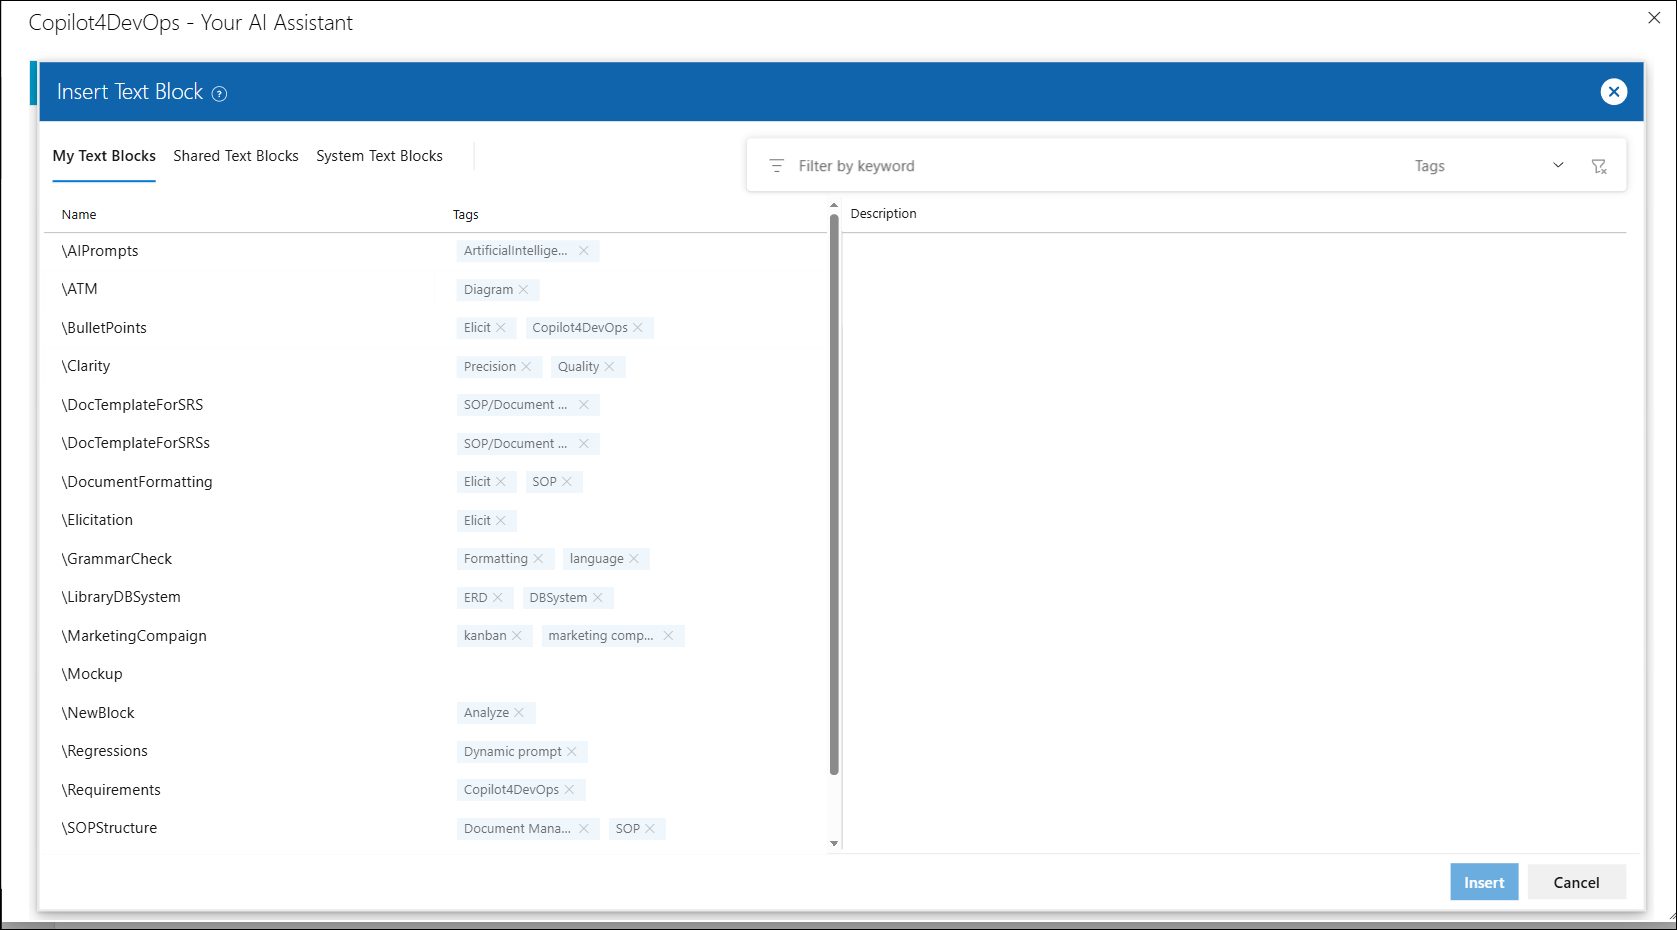Click the Filter by keyword field
The height and width of the screenshot is (930, 1677).
pyautogui.click(x=1000, y=165)
